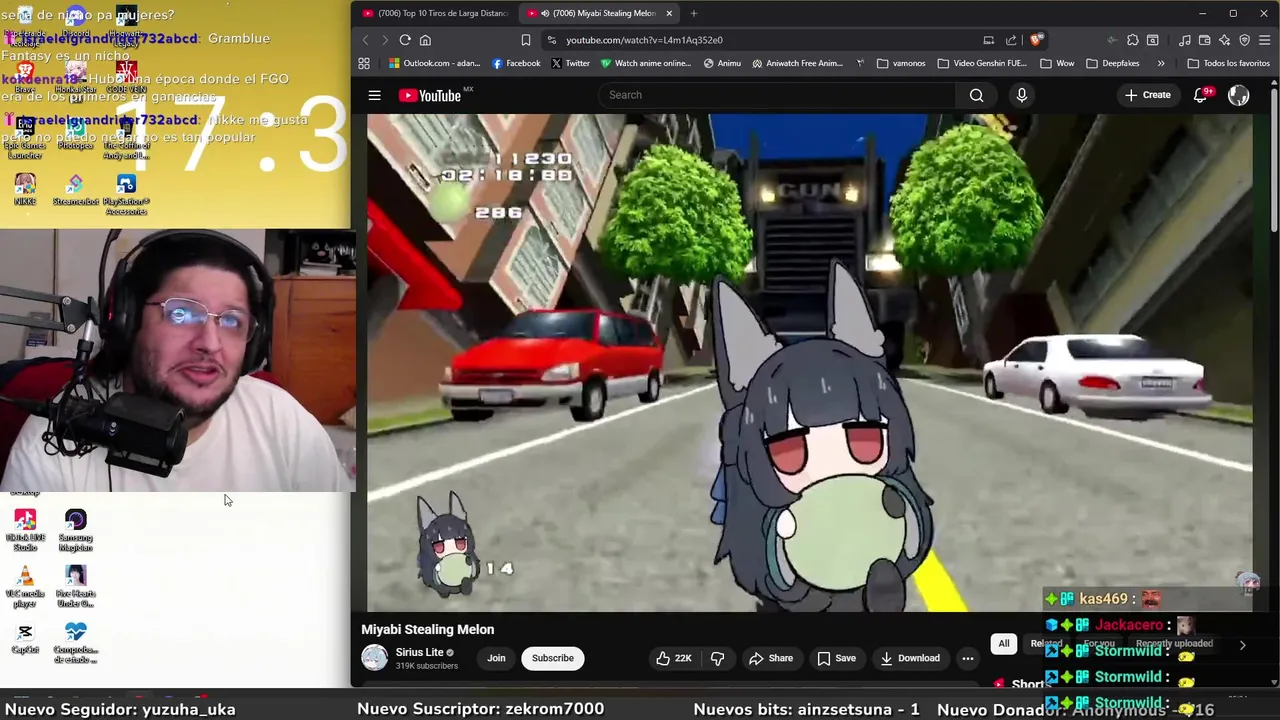This screenshot has width=1280, height=720.
Task: Dislike the video with thumbs-down
Action: [717, 658]
